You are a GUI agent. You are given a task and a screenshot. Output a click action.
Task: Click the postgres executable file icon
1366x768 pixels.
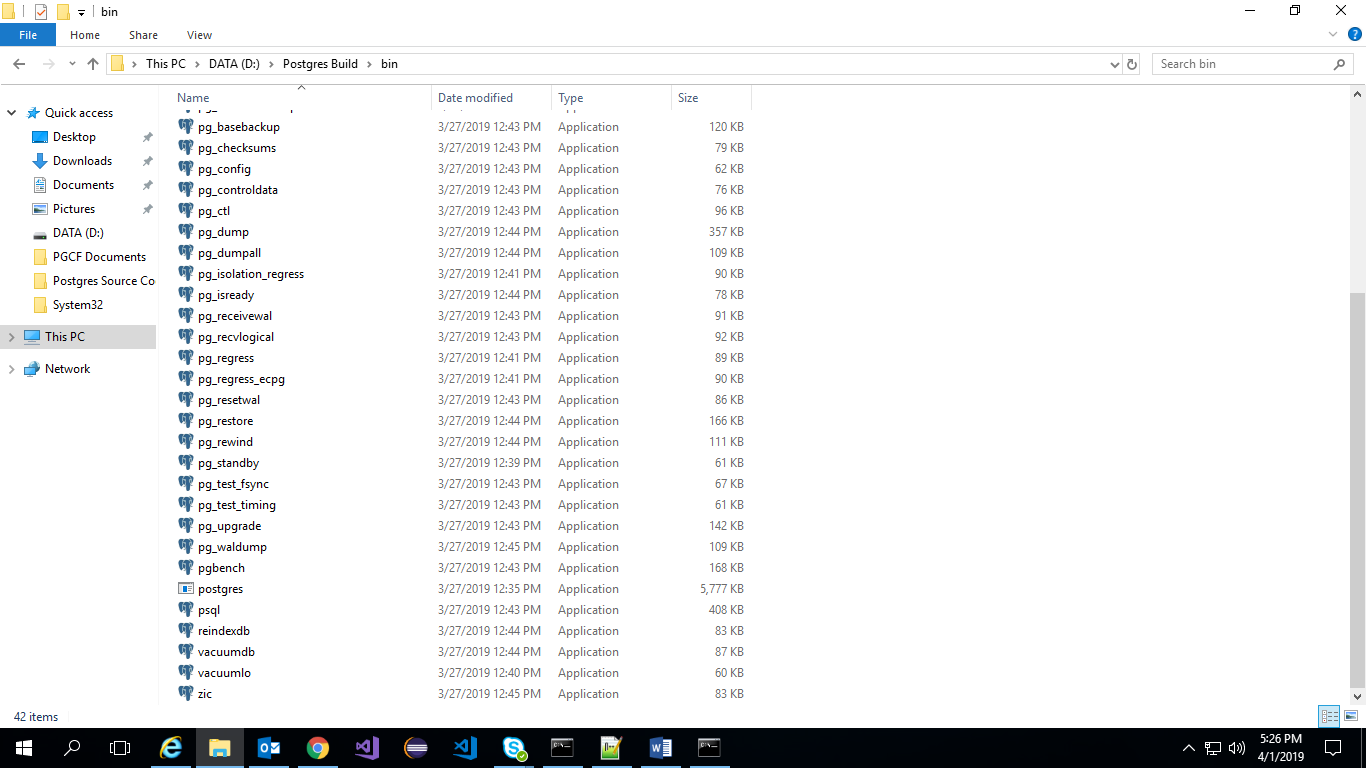point(186,589)
